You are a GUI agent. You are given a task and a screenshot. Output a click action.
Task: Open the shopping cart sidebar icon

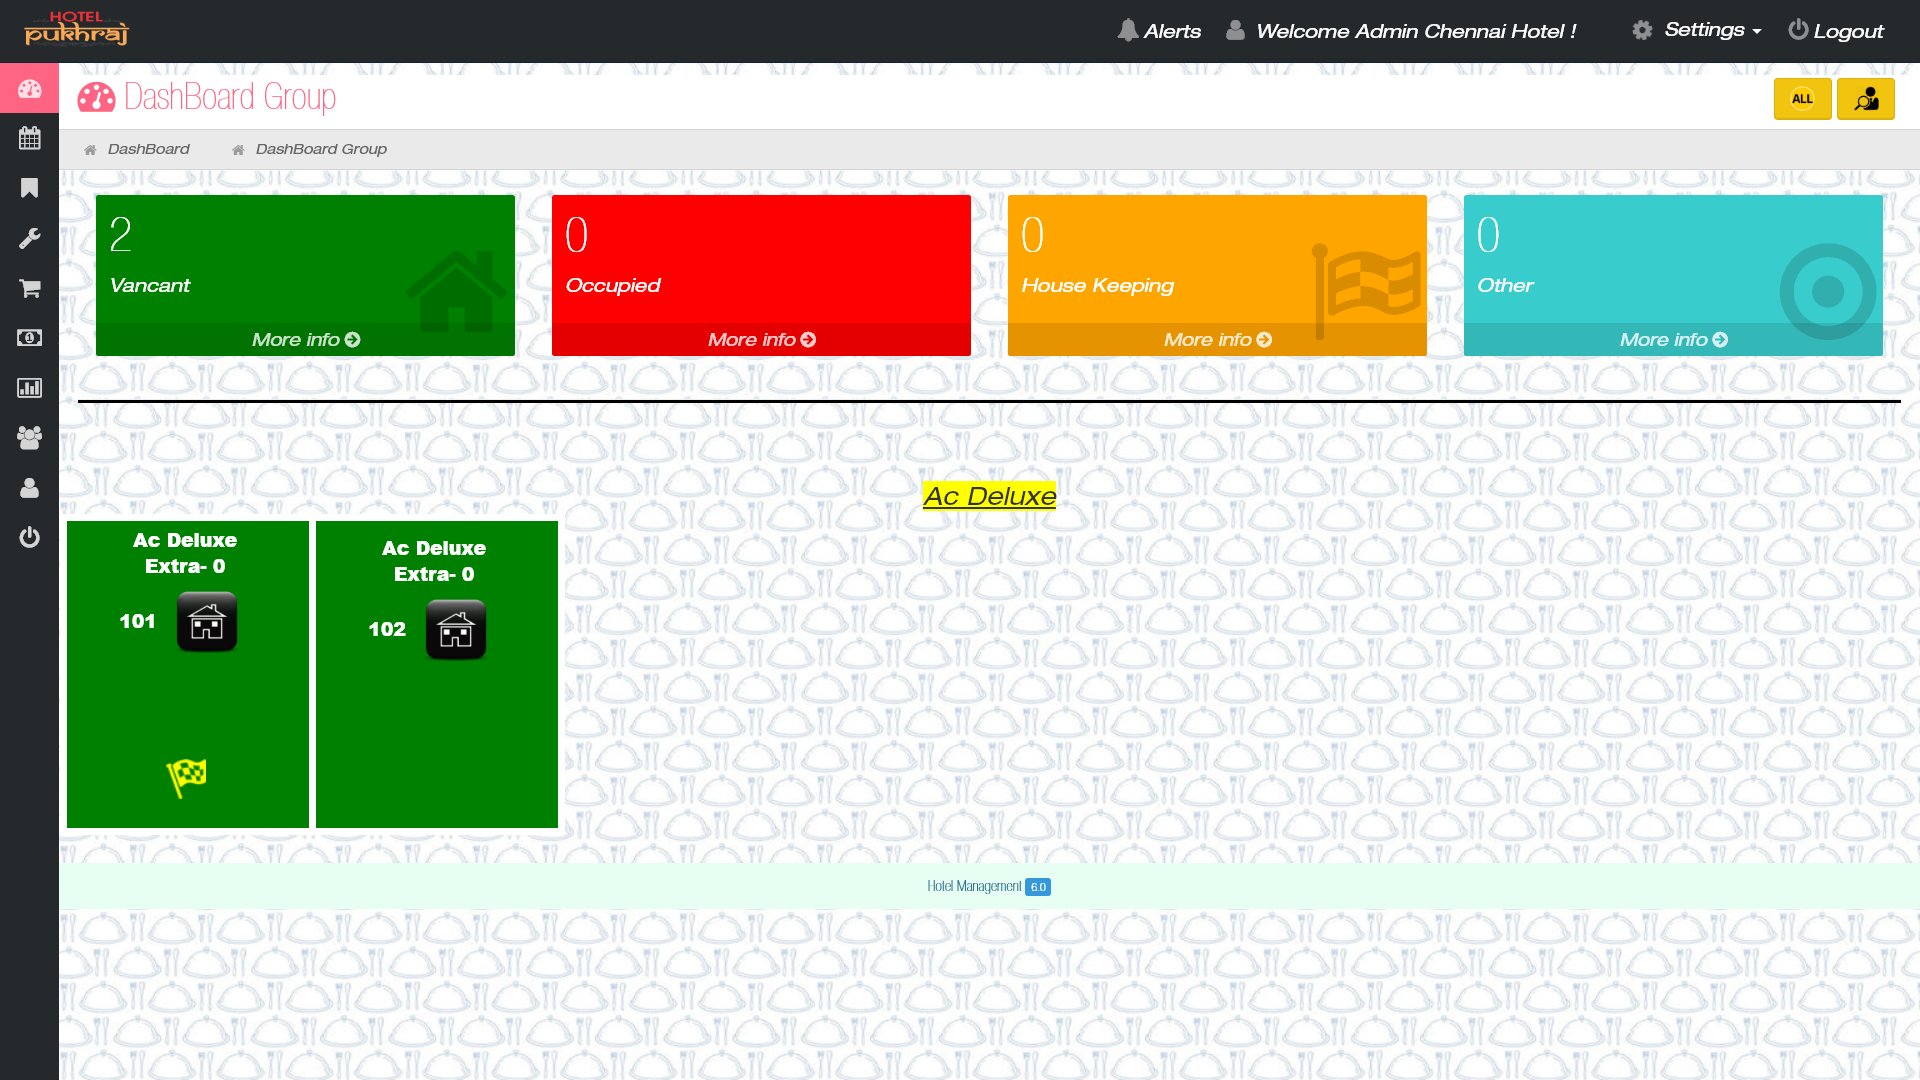(x=29, y=288)
